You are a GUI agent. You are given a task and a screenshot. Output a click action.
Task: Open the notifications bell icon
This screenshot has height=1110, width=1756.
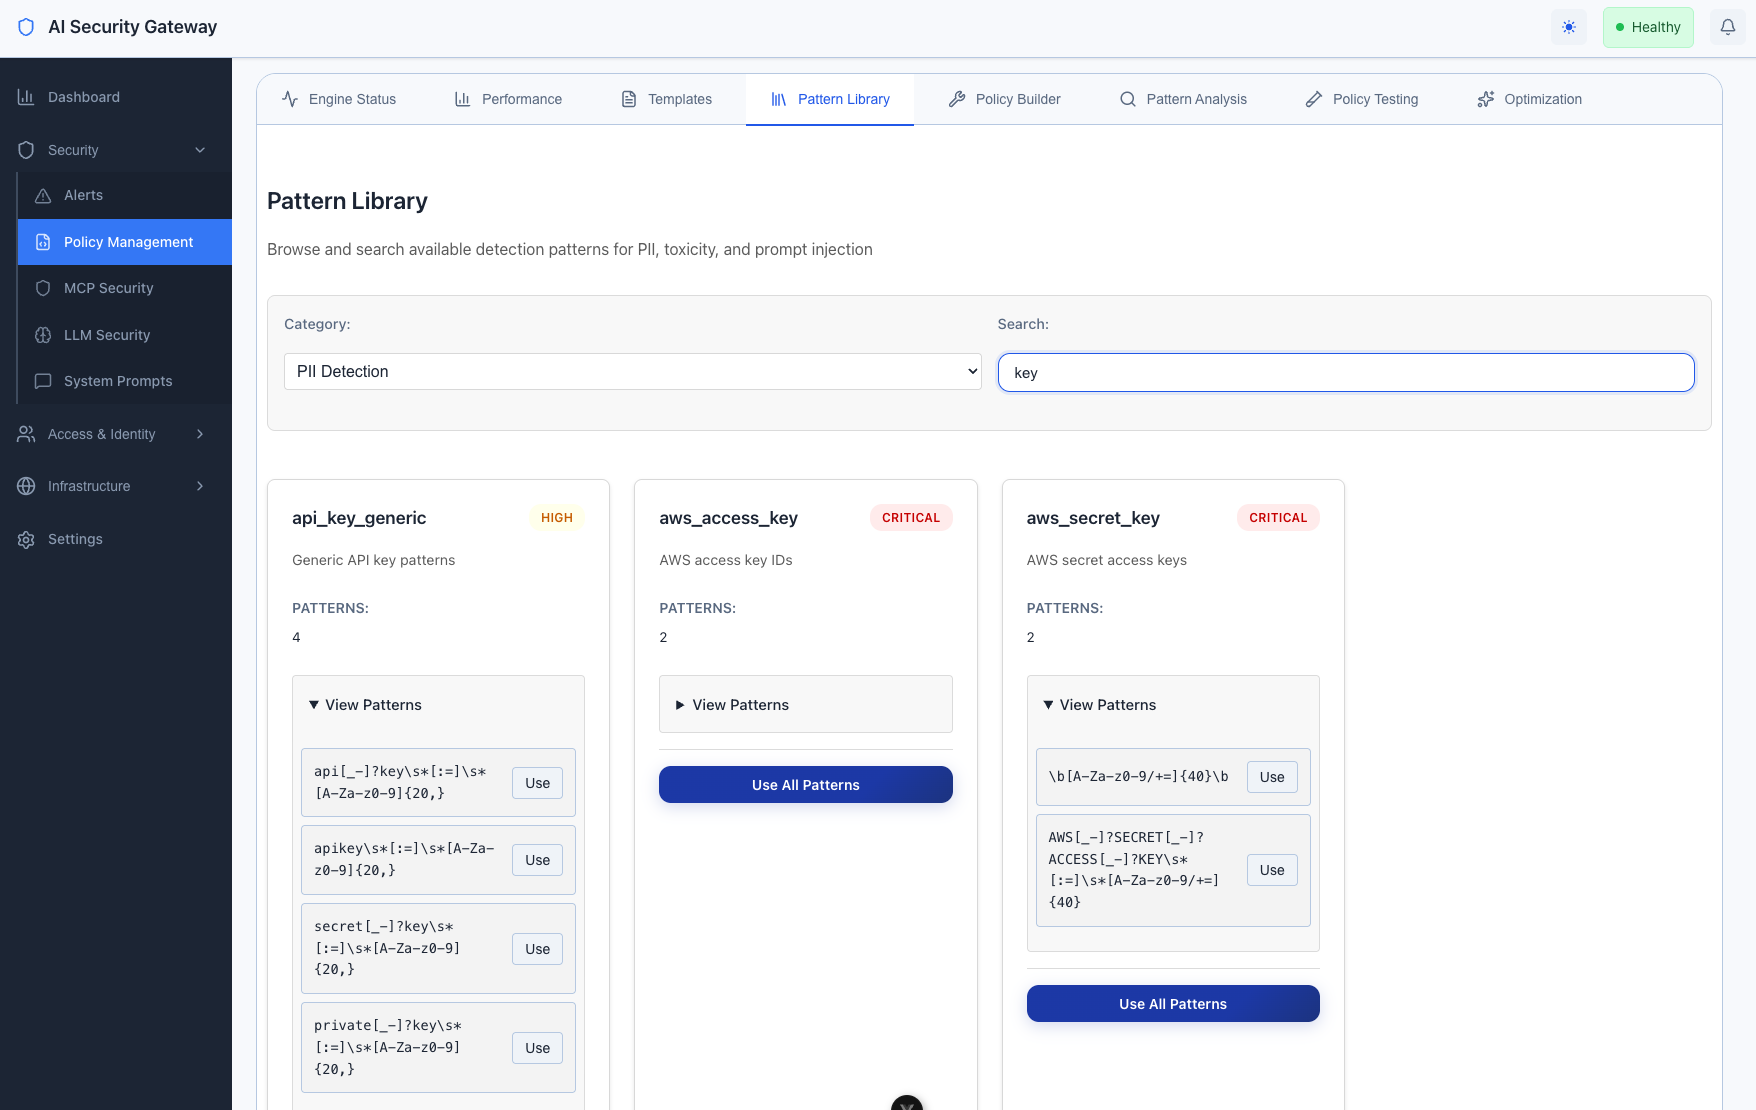[1727, 27]
